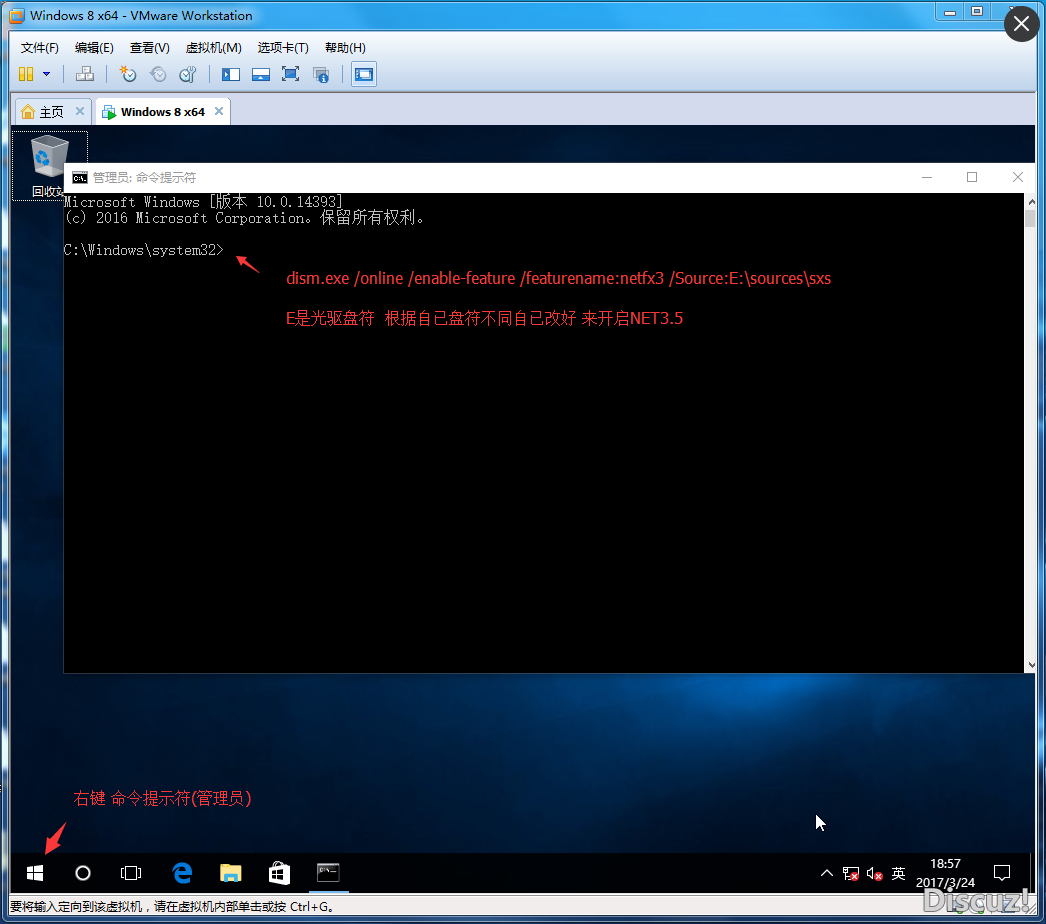Open the 查看(V) menu
The image size is (1046, 924).
tap(149, 48)
